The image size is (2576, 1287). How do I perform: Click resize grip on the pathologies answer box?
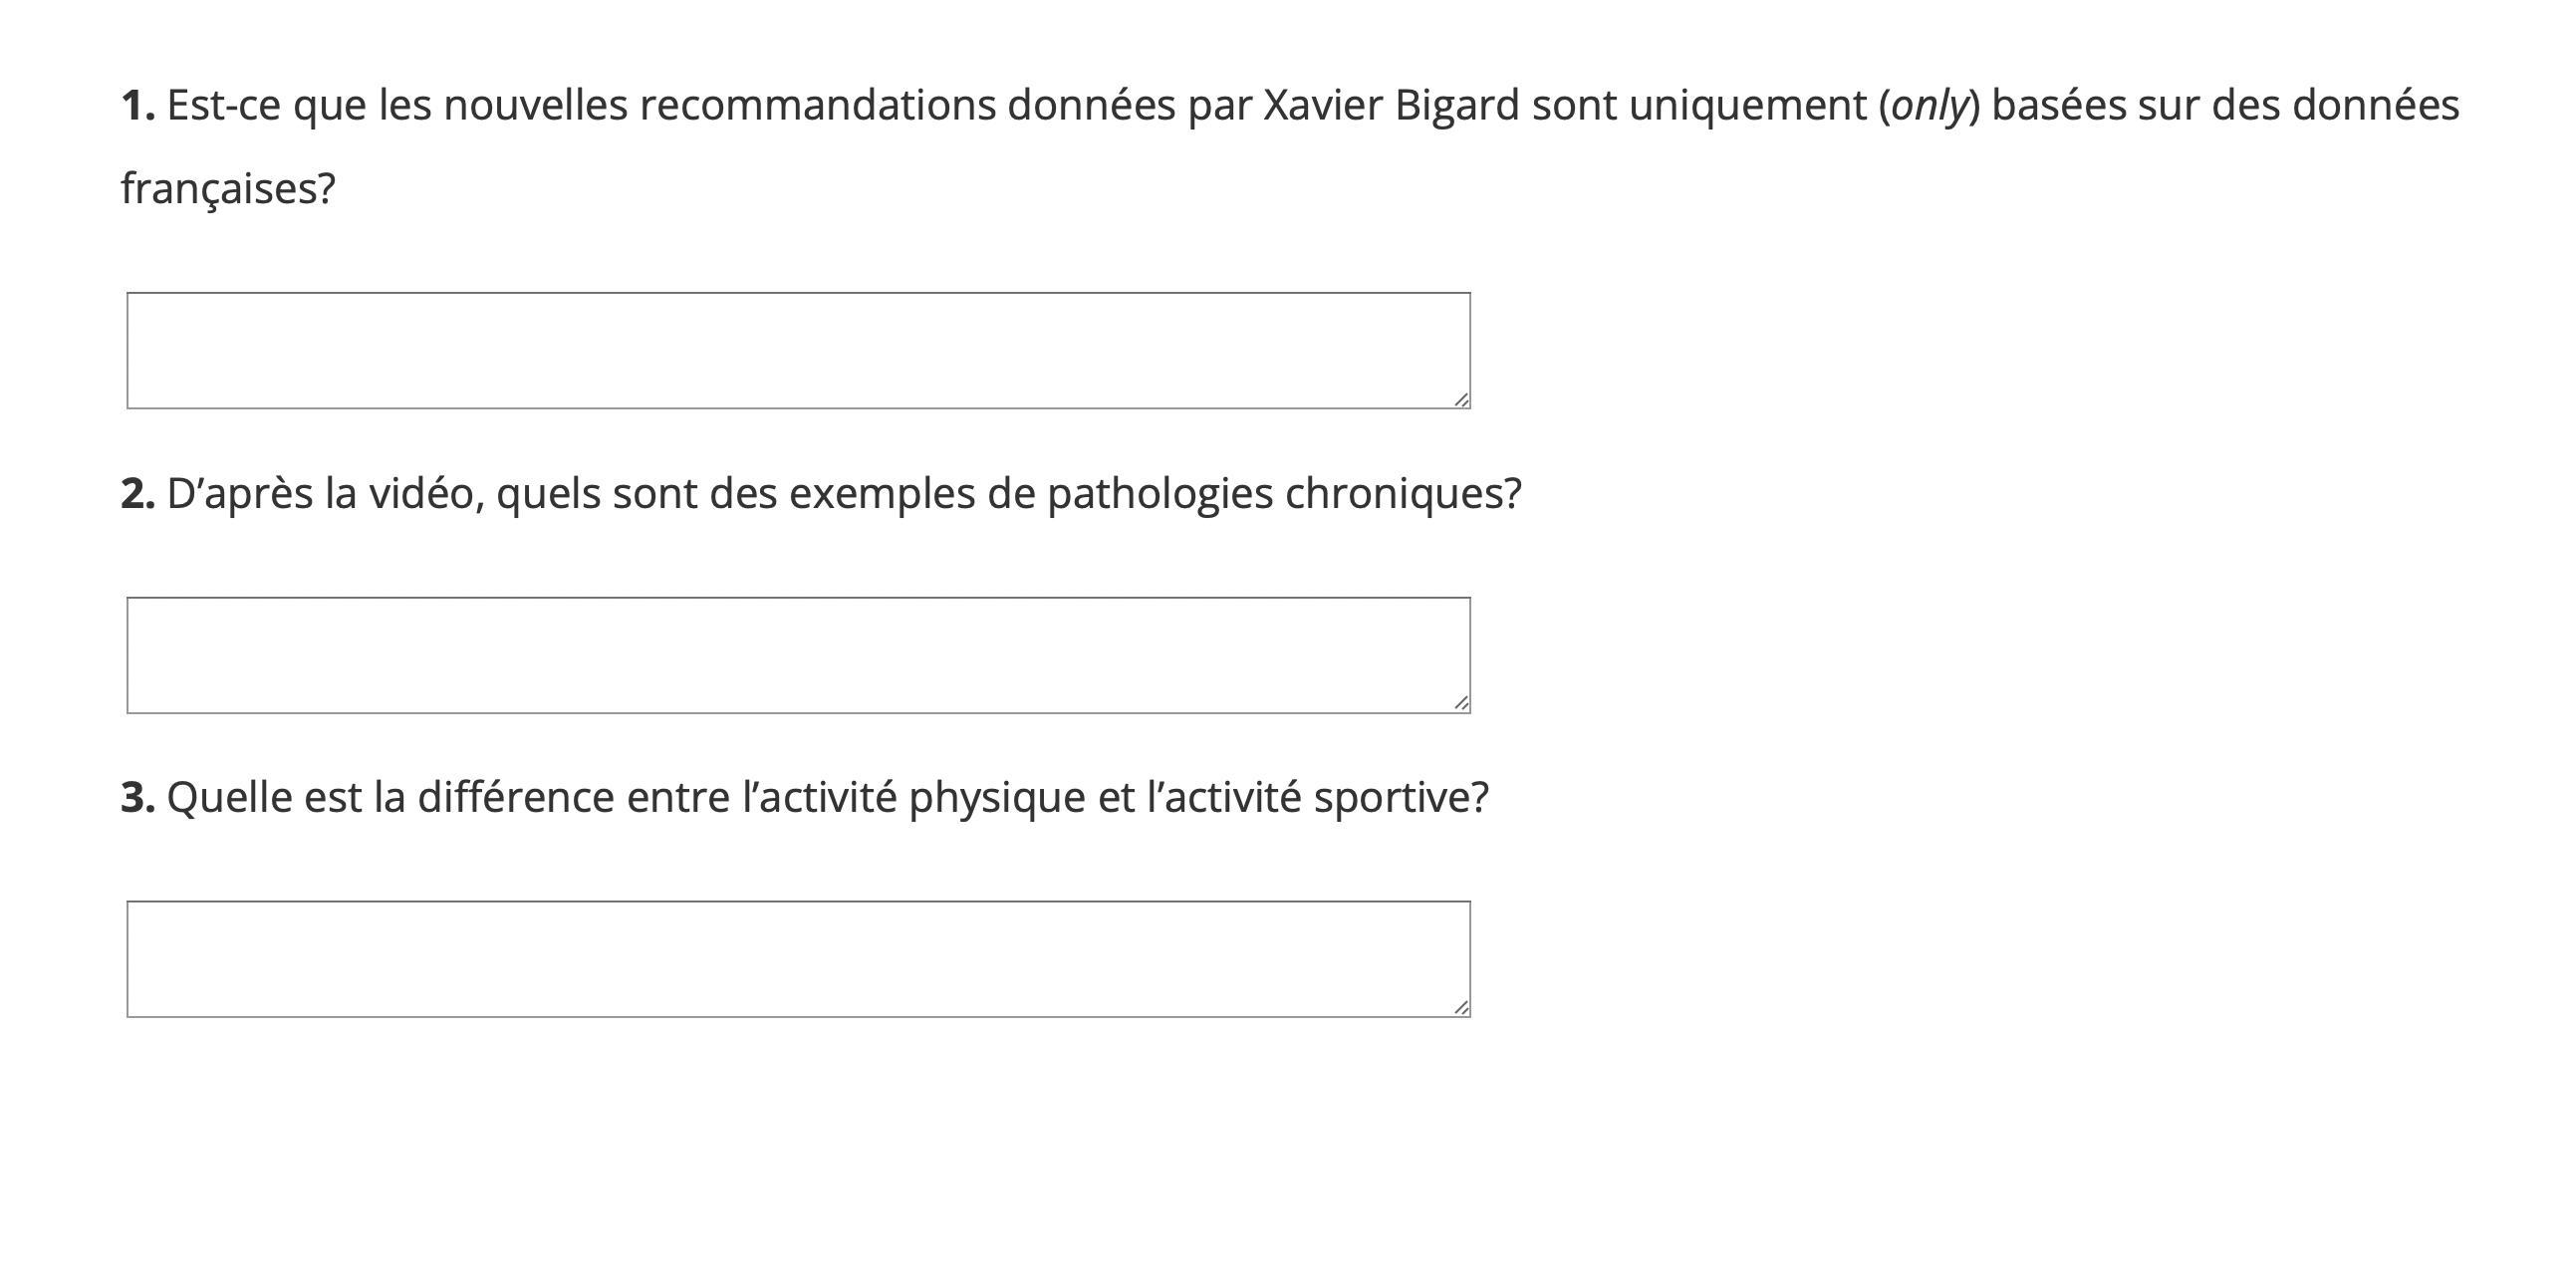point(1461,704)
